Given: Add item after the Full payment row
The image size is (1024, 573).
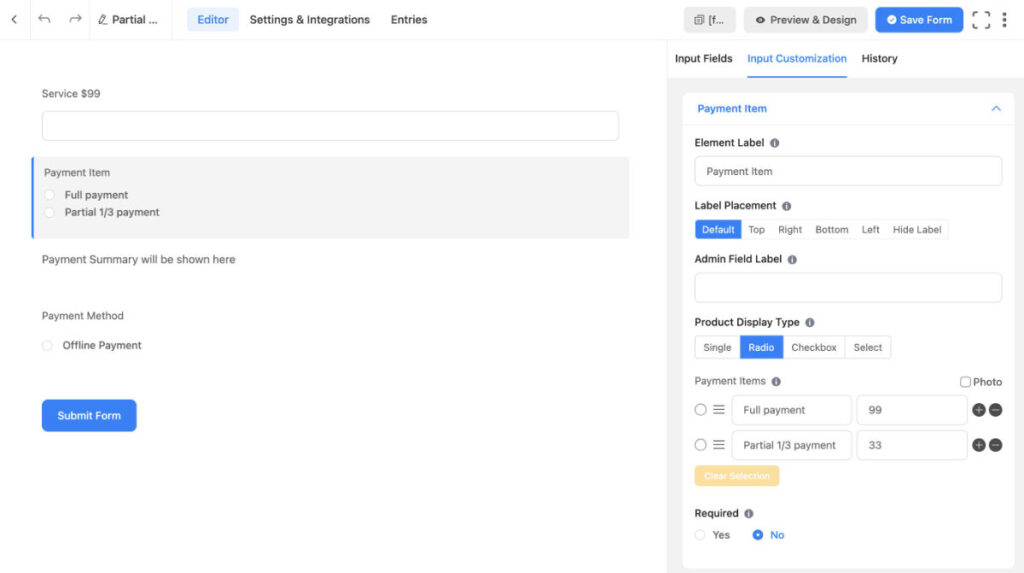Looking at the screenshot, I should (978, 410).
